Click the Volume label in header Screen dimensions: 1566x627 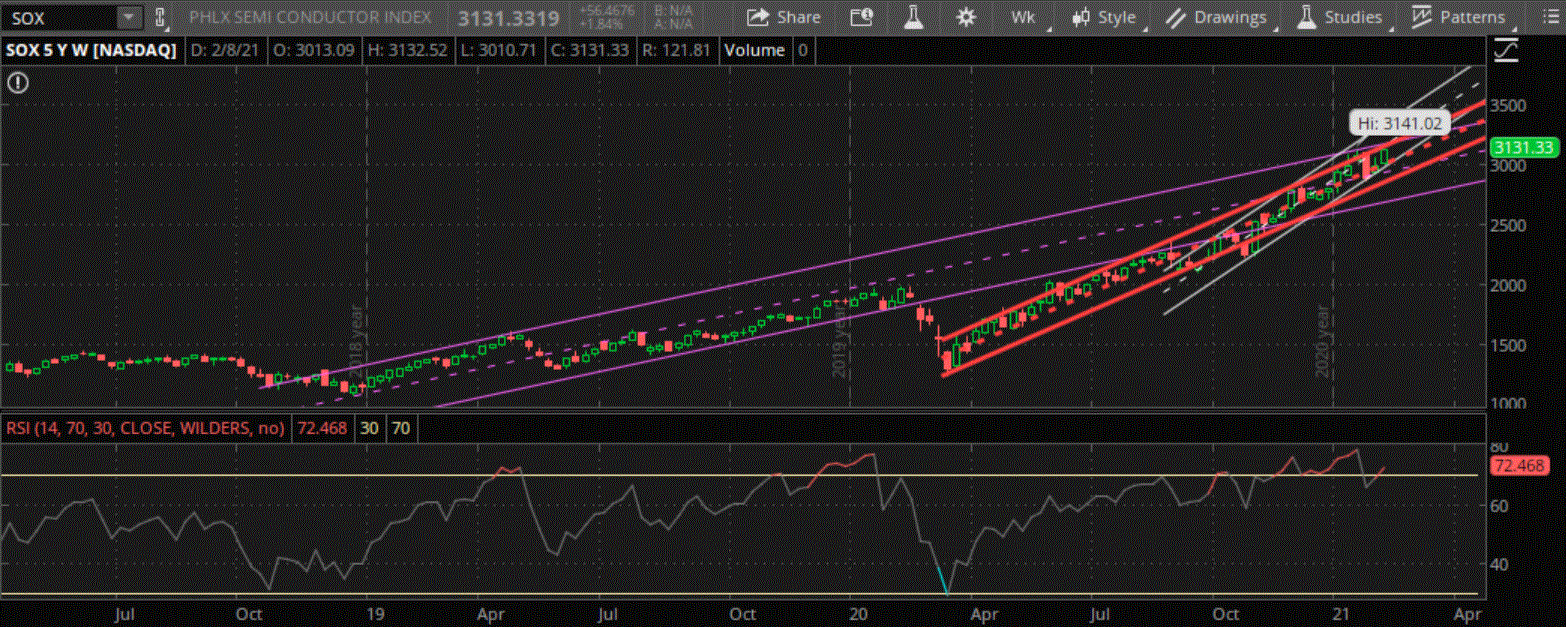[754, 50]
